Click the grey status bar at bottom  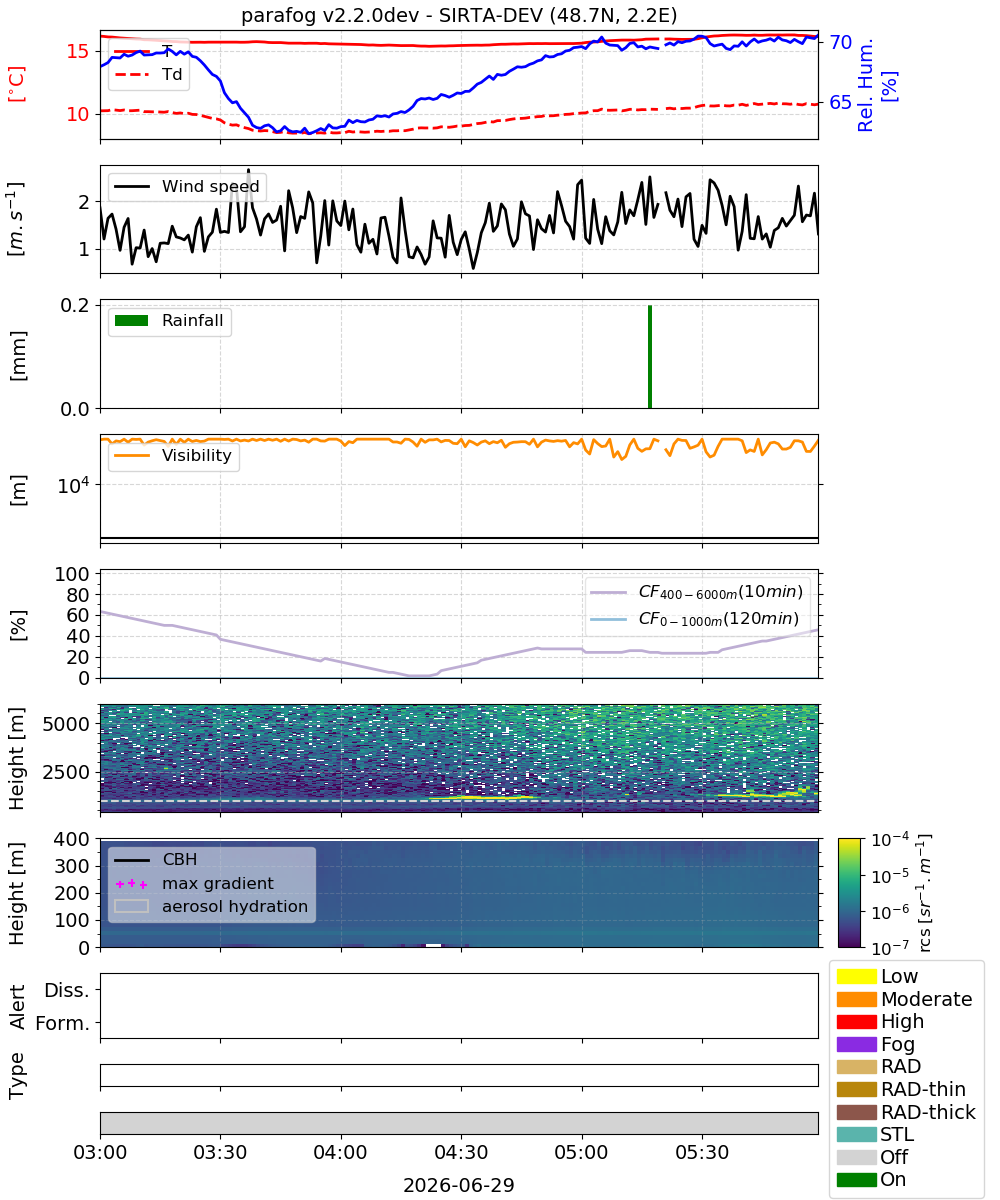pos(459,1123)
